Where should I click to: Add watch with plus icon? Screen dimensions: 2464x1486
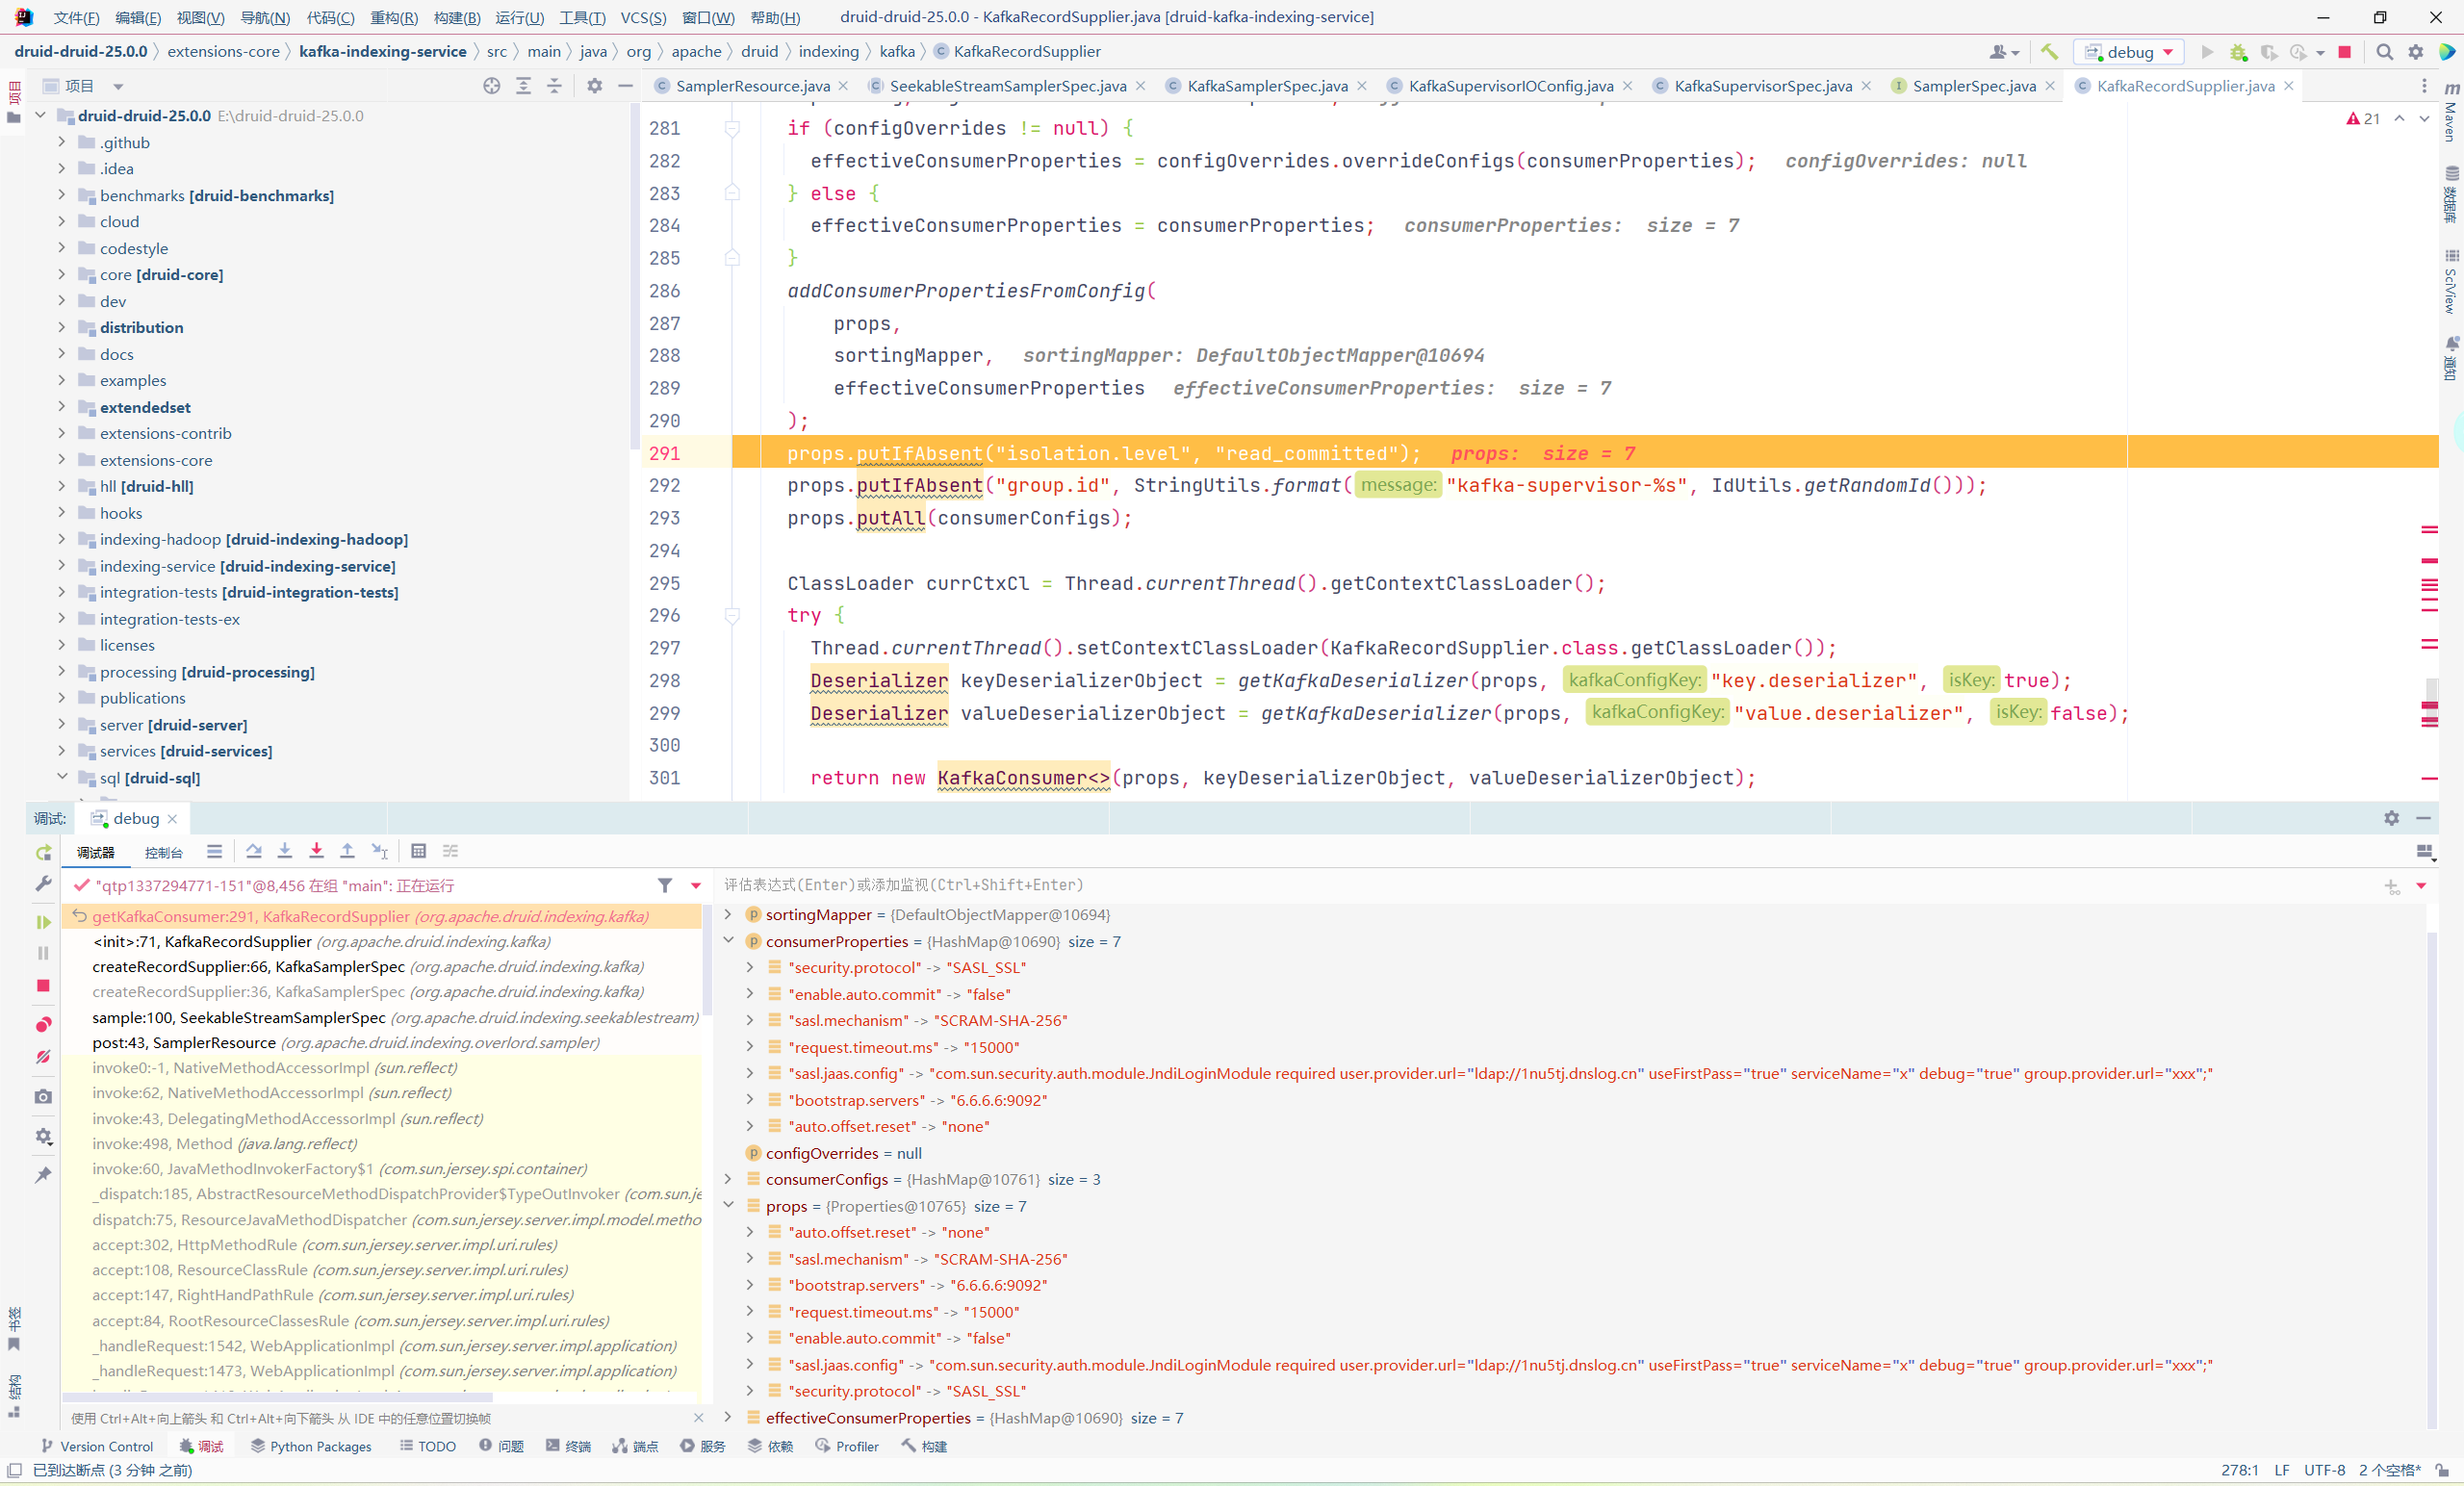tap(2391, 886)
